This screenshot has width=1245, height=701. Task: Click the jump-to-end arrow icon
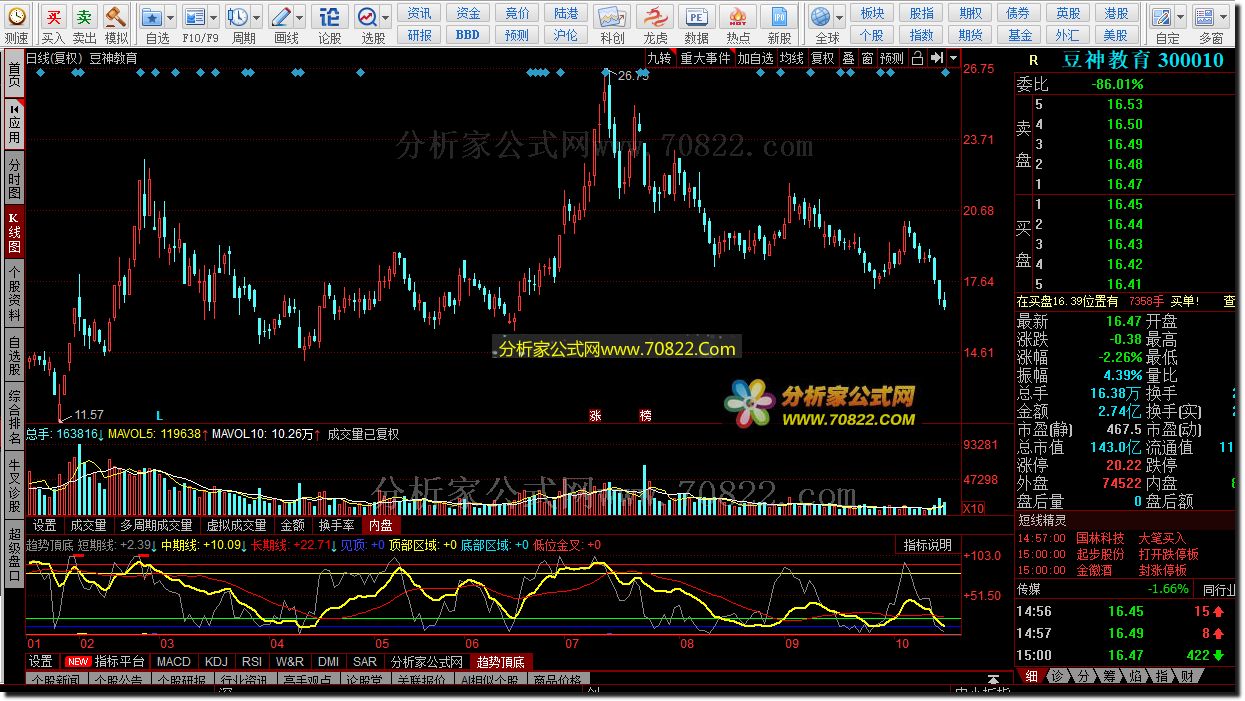coord(935,58)
